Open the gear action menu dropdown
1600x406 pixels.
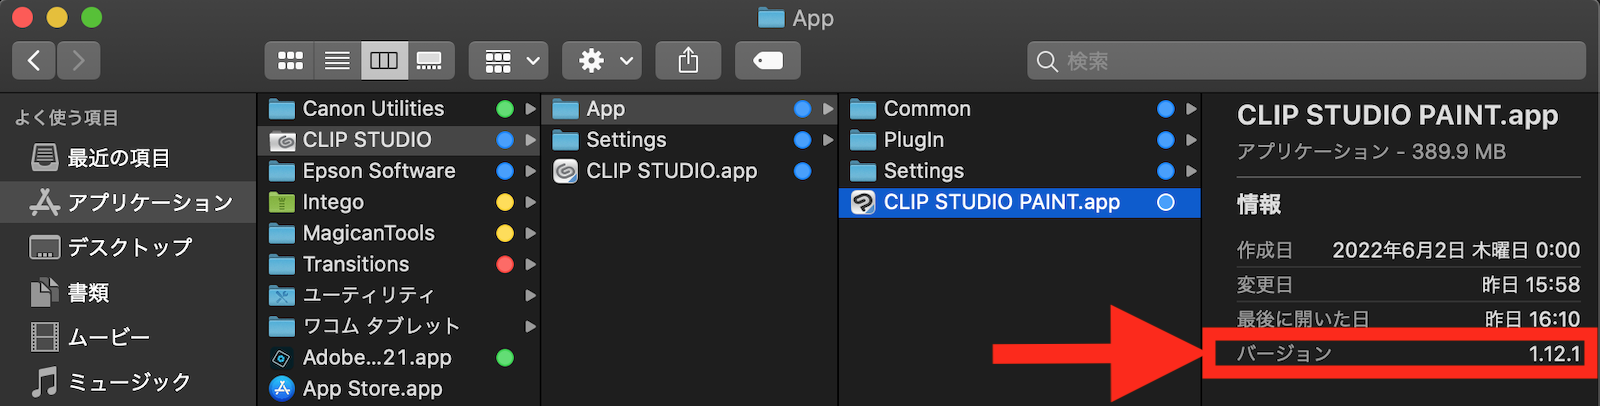(601, 61)
